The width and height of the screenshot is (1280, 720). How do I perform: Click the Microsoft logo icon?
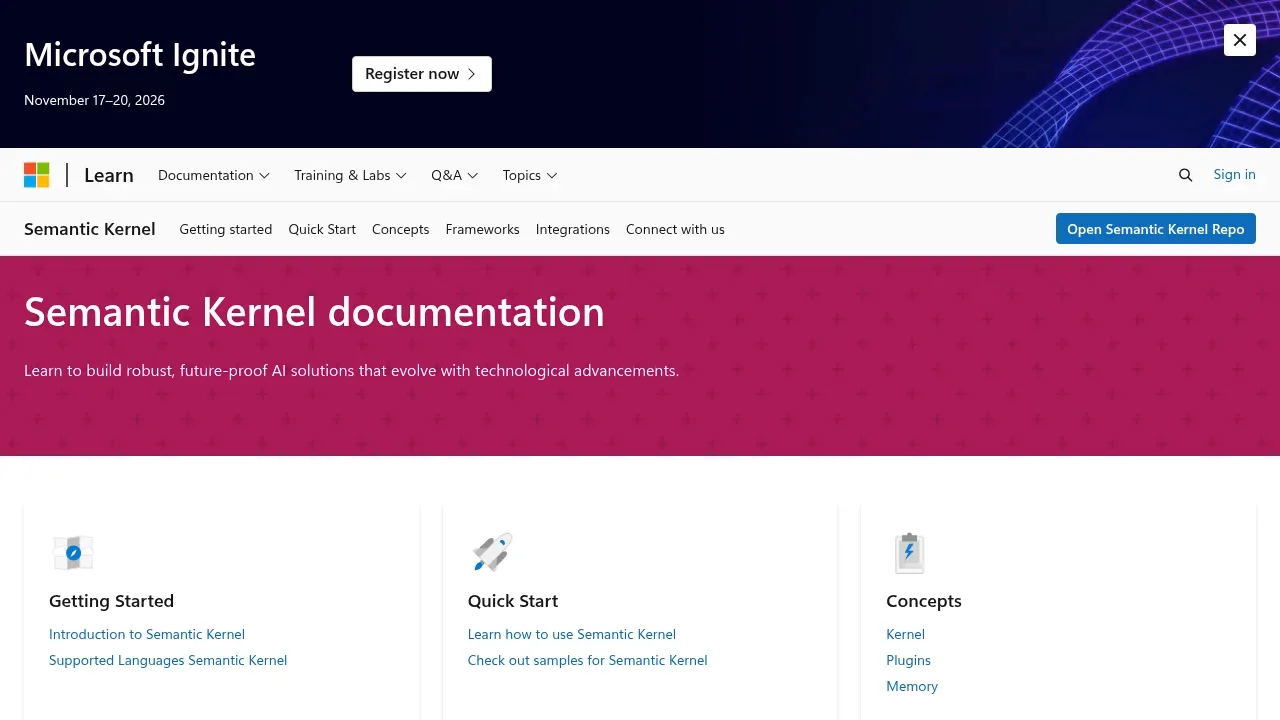pos(37,175)
